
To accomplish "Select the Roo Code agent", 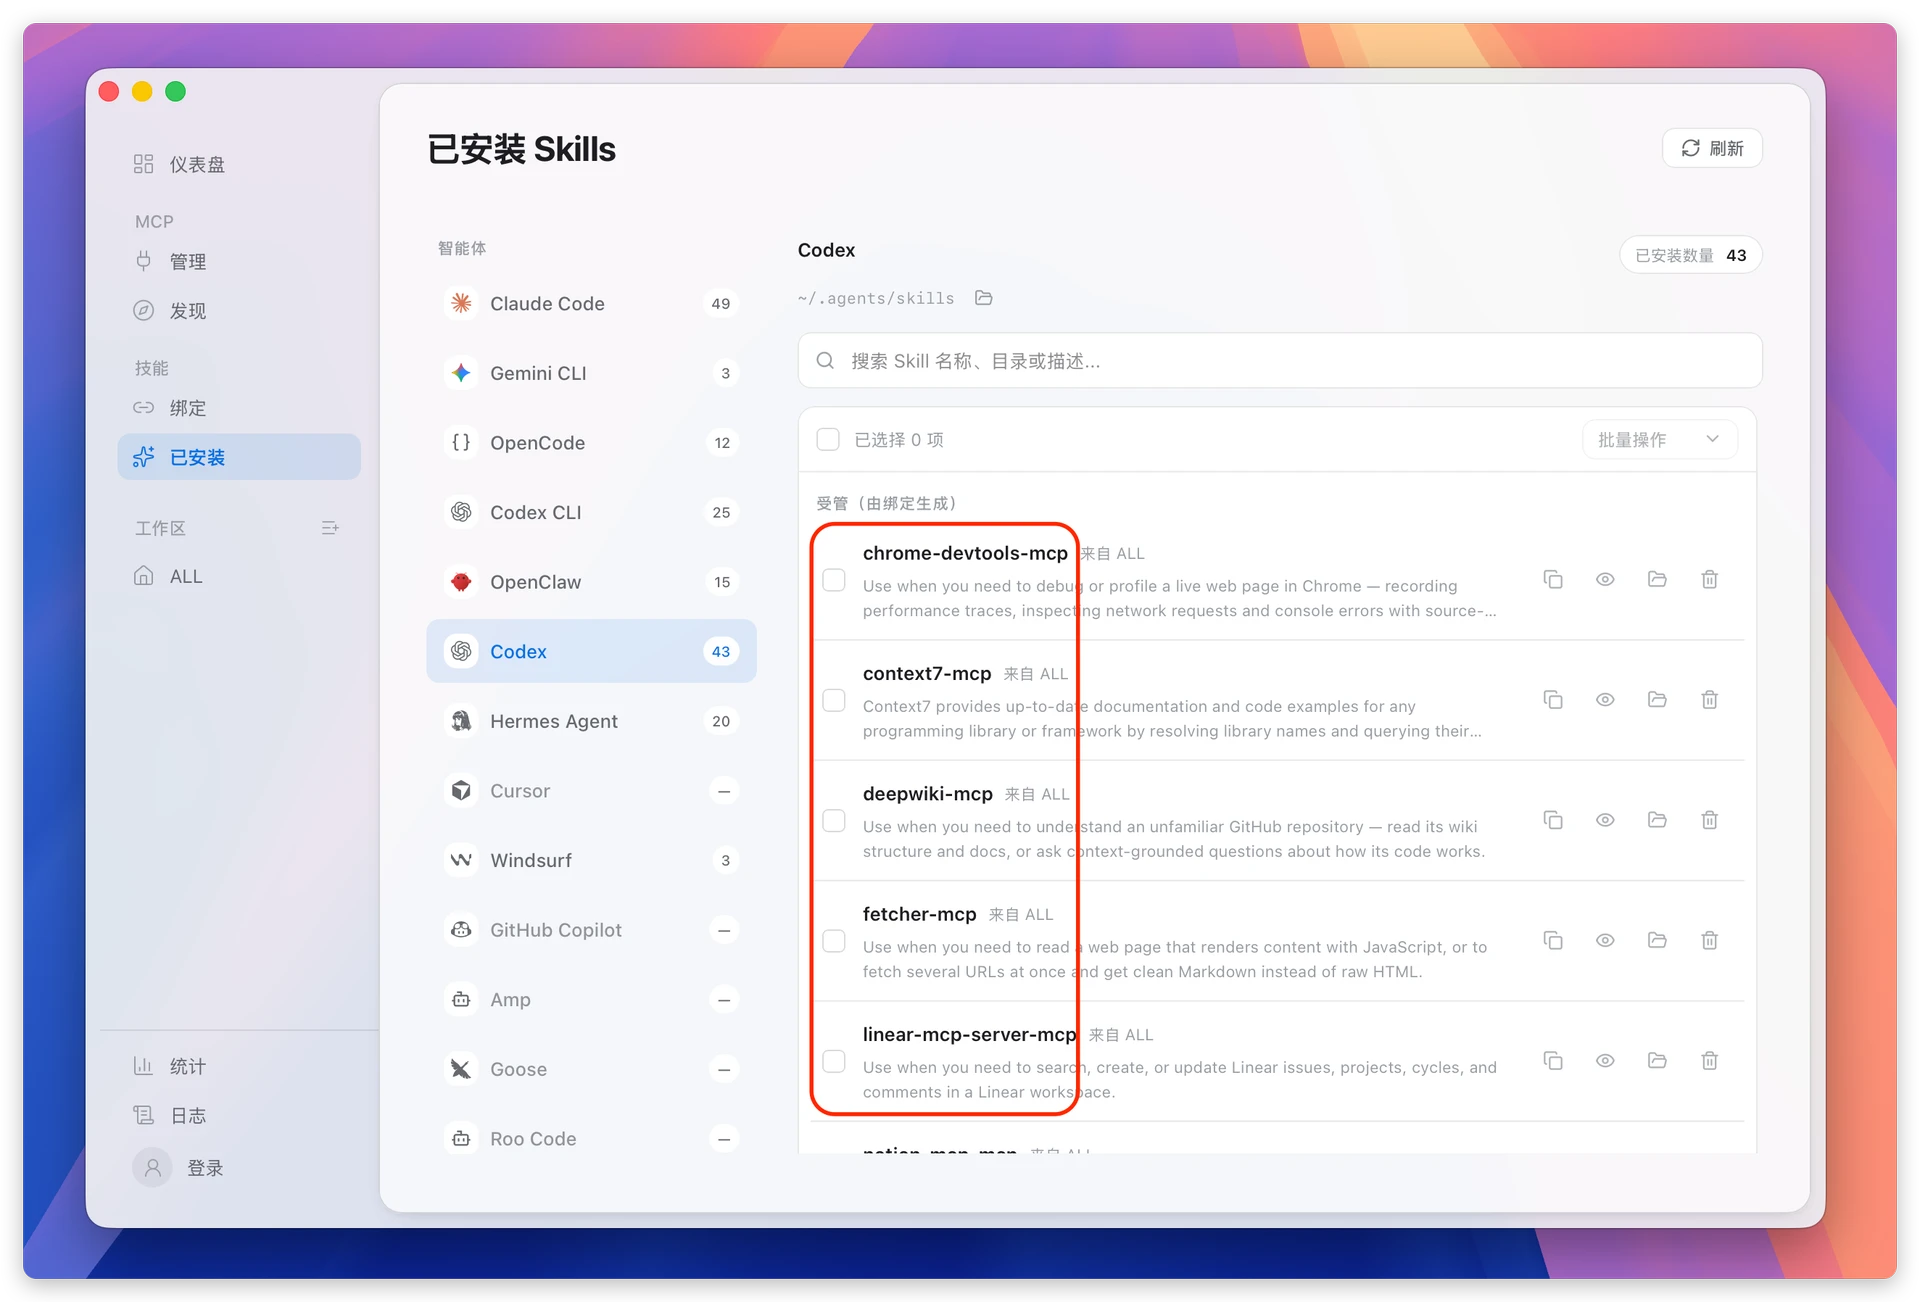I will pyautogui.click(x=591, y=1139).
